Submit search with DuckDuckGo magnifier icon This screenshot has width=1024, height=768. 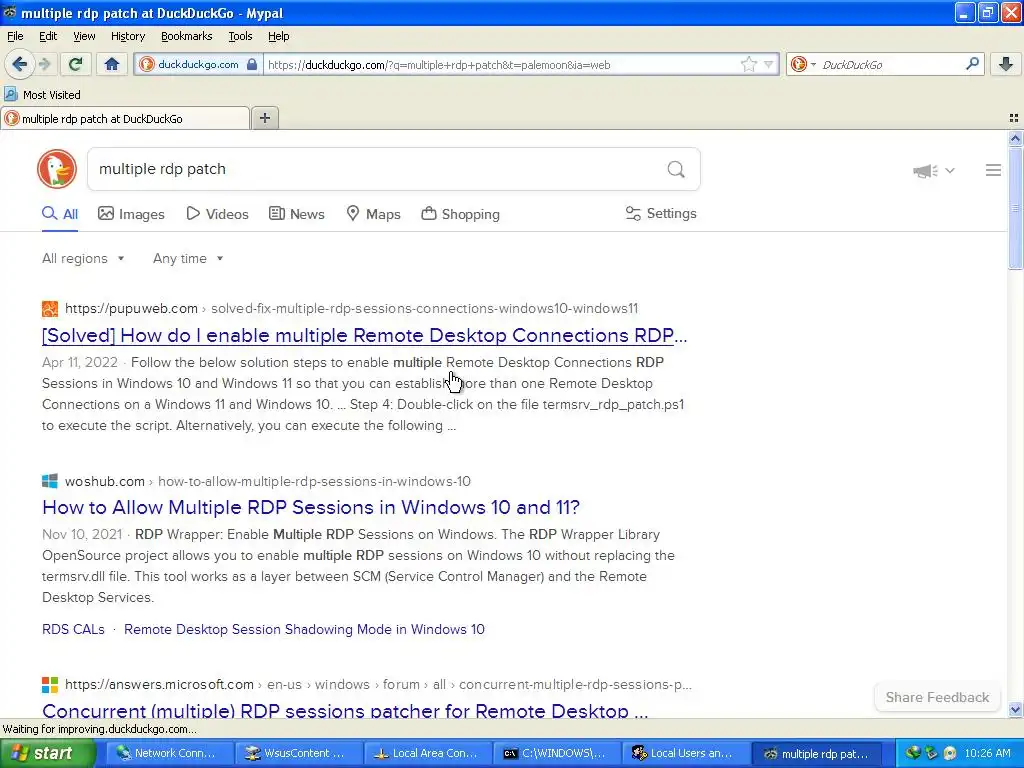pos(676,170)
